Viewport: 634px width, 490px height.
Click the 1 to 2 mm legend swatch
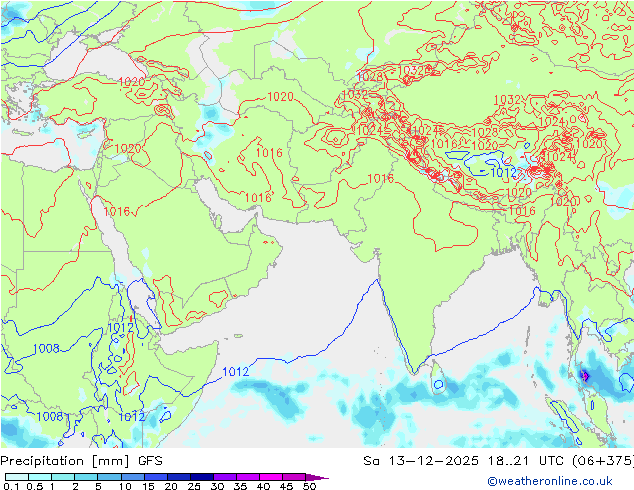point(63,477)
